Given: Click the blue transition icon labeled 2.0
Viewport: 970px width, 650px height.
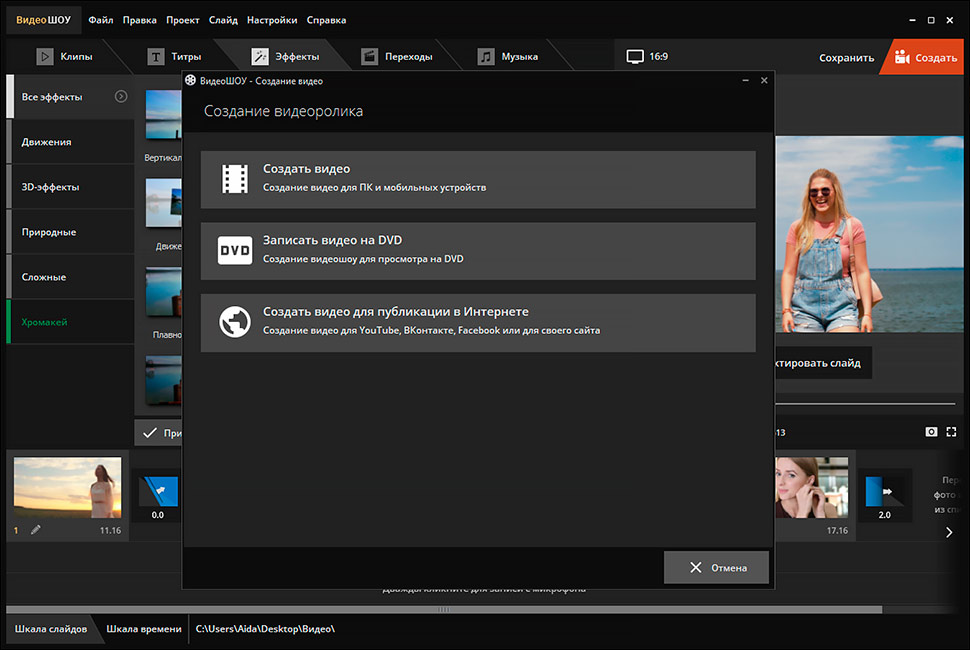Looking at the screenshot, I should point(883,492).
